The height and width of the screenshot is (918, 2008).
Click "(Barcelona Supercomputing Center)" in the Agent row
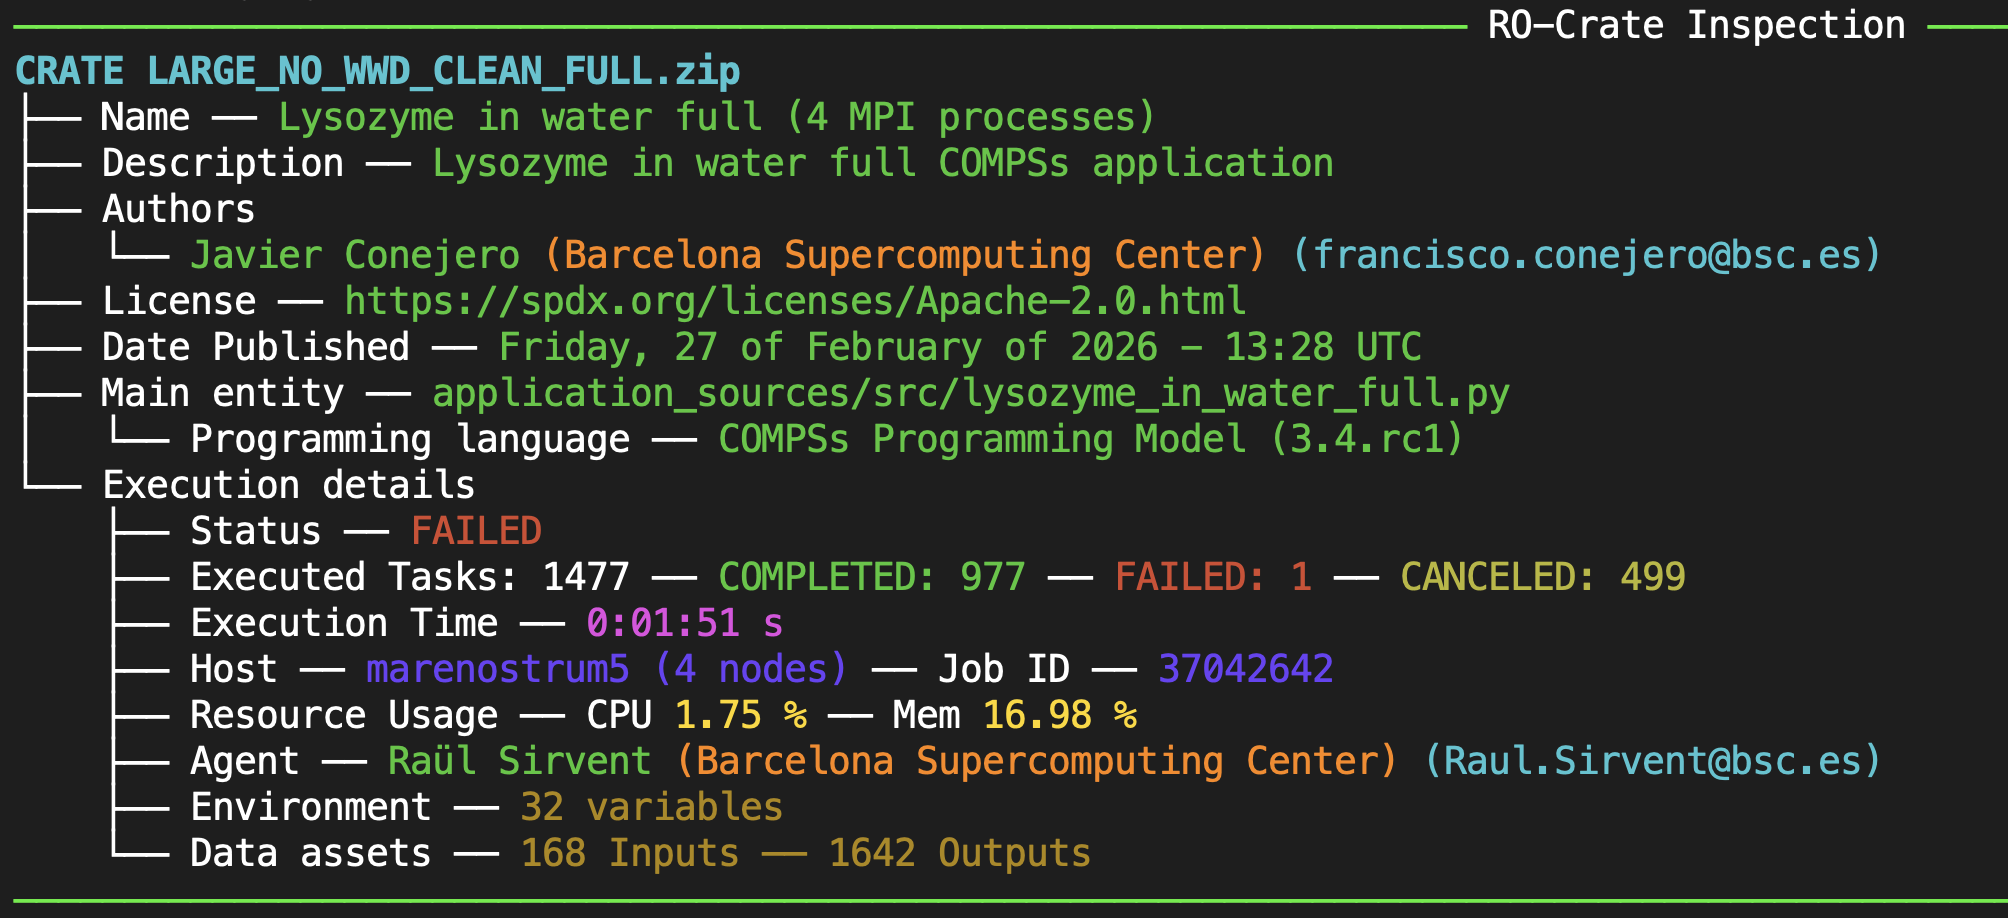1037,761
